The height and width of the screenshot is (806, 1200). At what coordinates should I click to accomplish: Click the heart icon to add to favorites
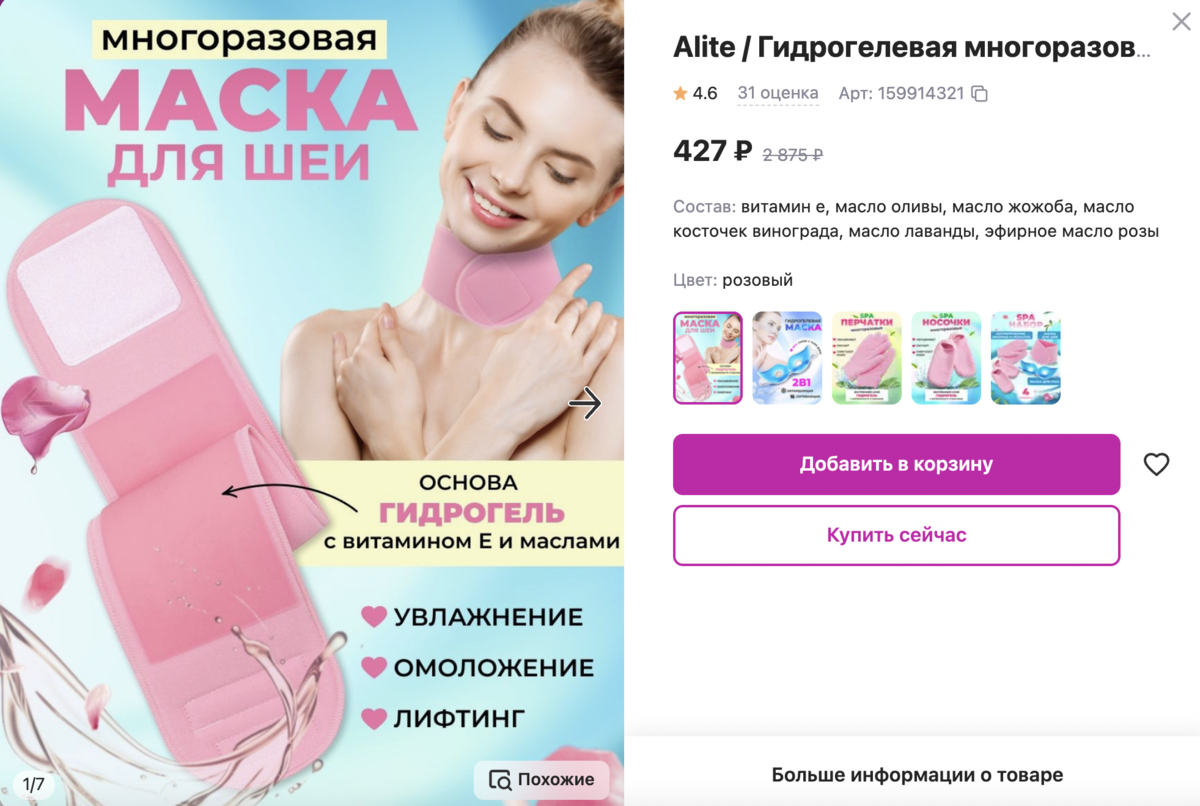[x=1156, y=464]
